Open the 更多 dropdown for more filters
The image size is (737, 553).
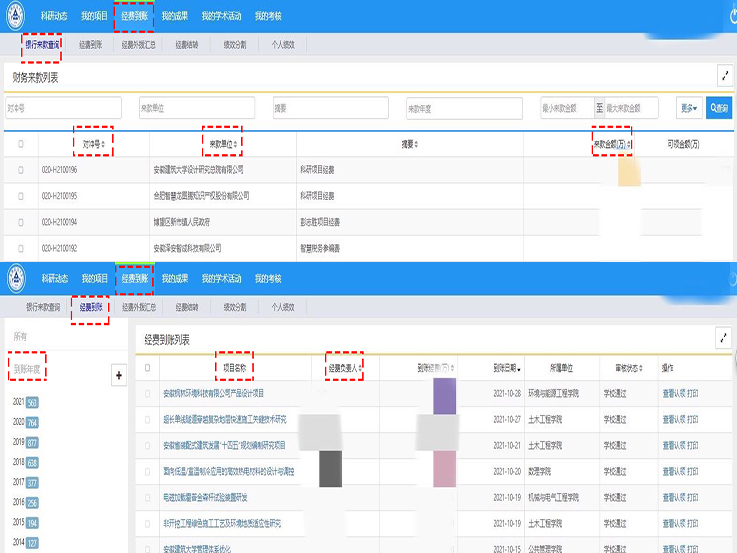pos(689,108)
